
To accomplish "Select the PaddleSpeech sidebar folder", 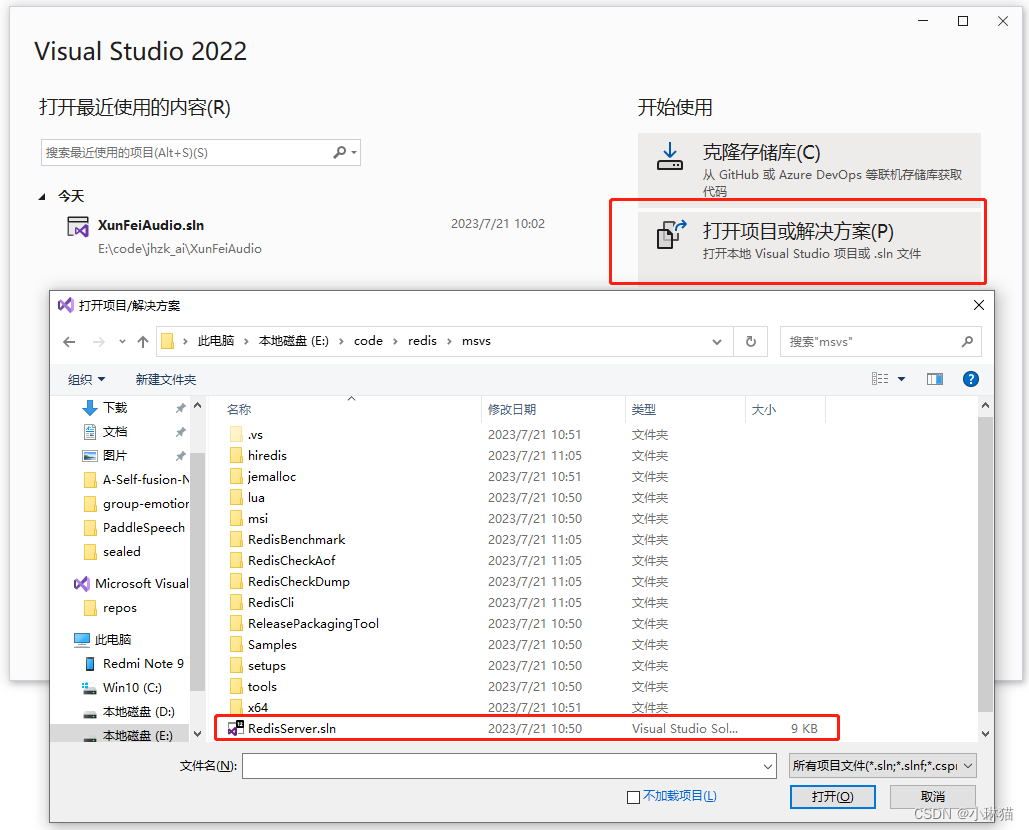I will (x=135, y=528).
